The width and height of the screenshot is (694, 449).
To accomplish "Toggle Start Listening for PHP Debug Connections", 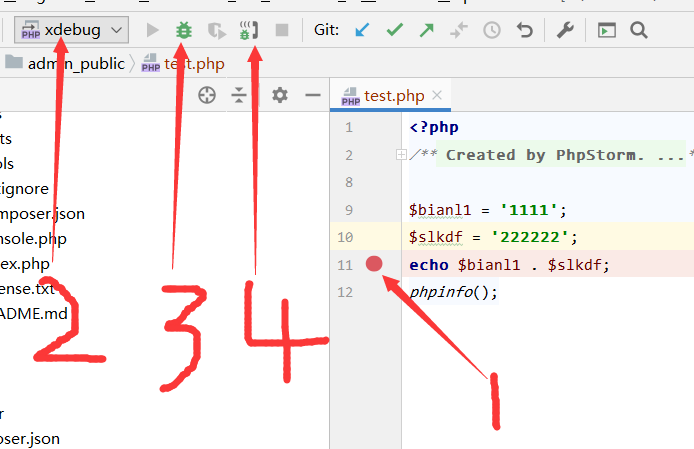I will coord(249,30).
